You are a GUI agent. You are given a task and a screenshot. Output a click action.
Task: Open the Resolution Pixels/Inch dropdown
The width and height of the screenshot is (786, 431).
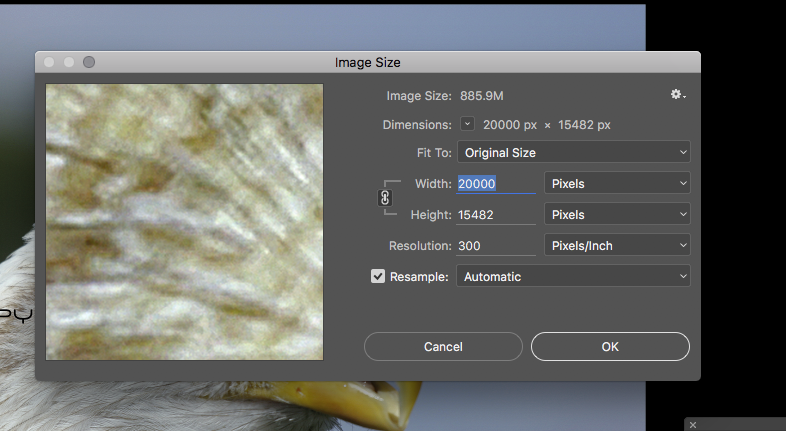point(617,246)
